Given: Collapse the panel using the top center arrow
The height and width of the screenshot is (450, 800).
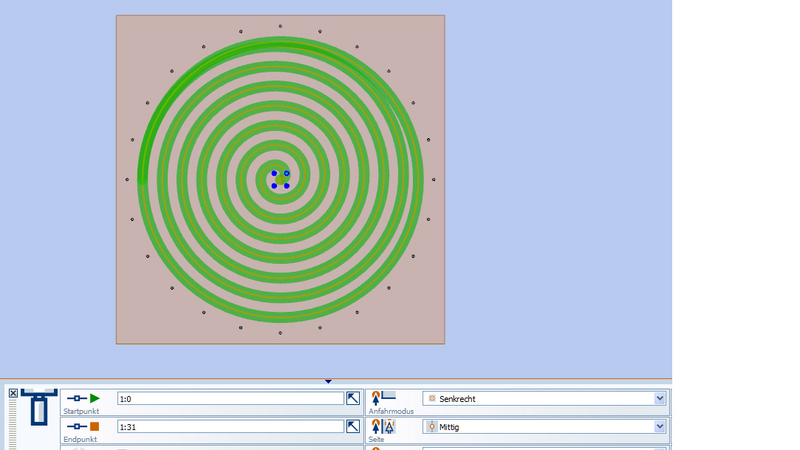Looking at the screenshot, I should (328, 381).
